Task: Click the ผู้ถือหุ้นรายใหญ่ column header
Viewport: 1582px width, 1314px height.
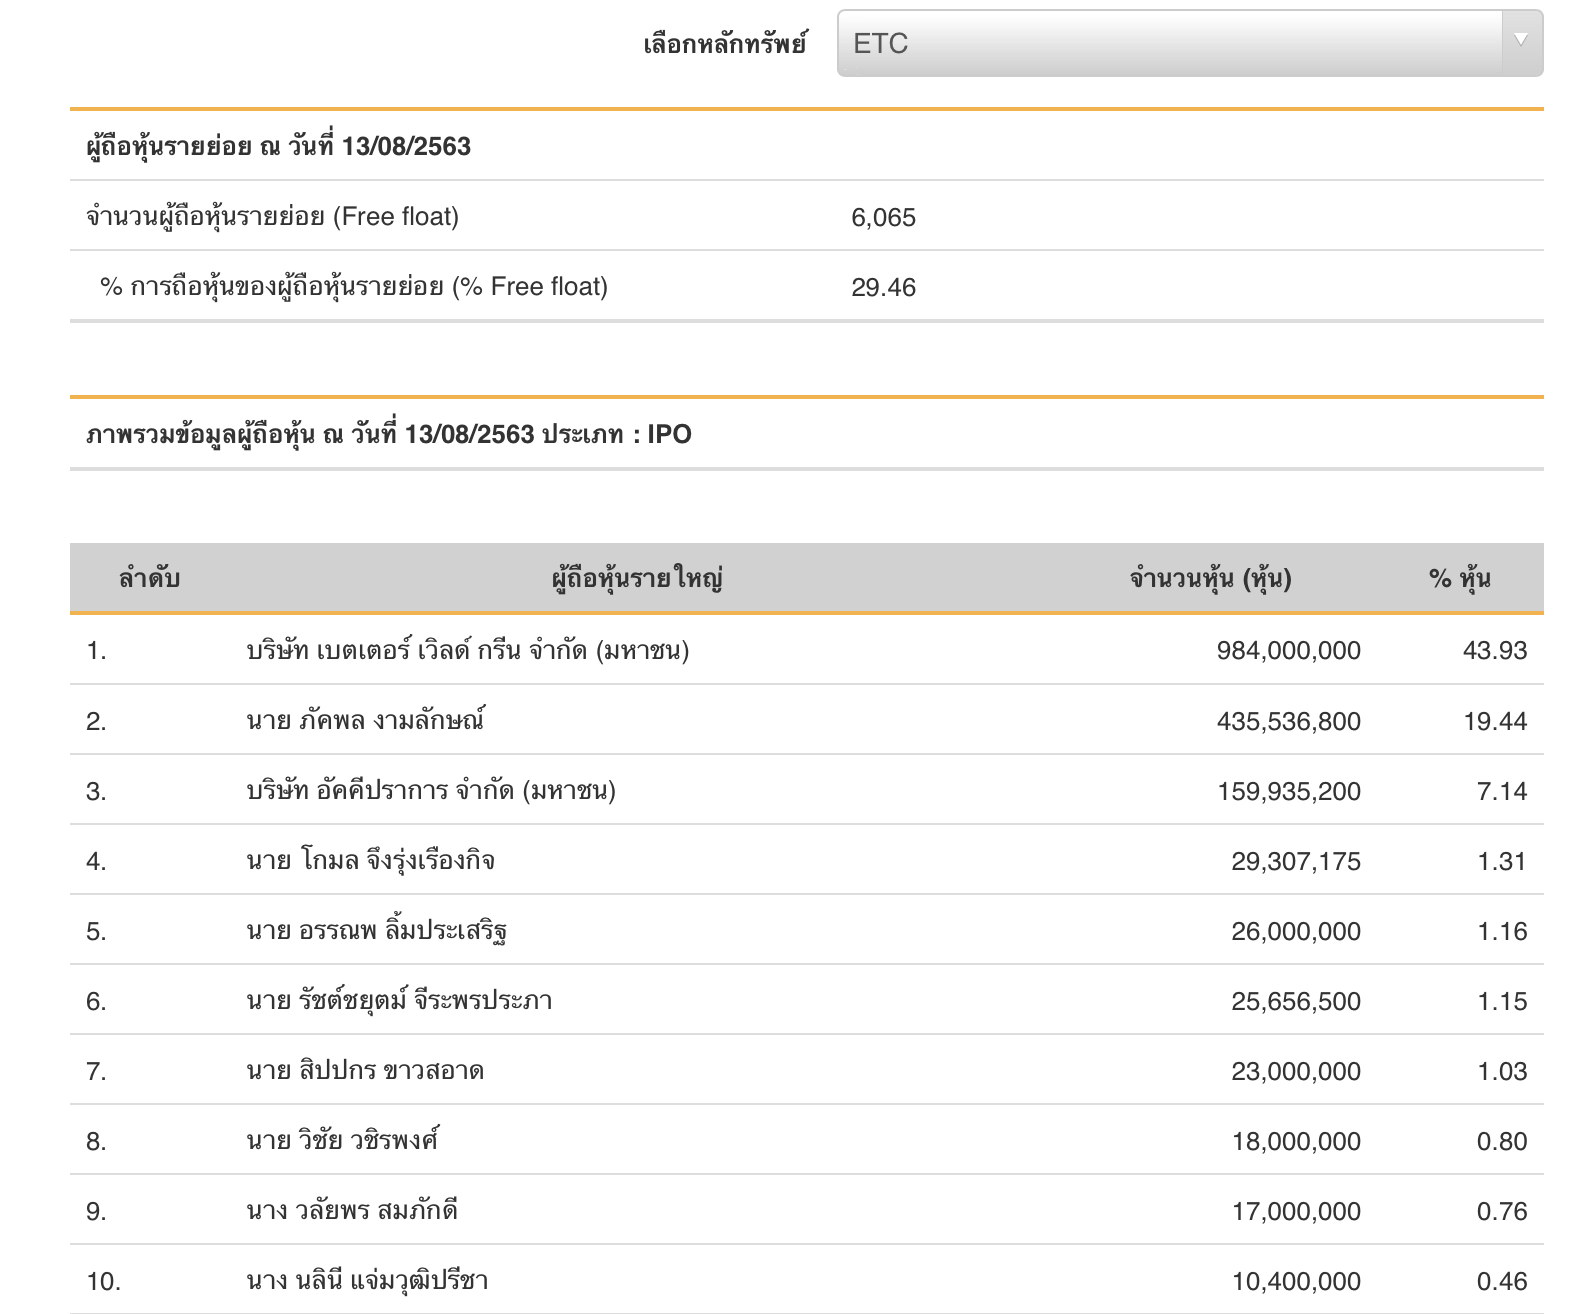Action: (637, 578)
